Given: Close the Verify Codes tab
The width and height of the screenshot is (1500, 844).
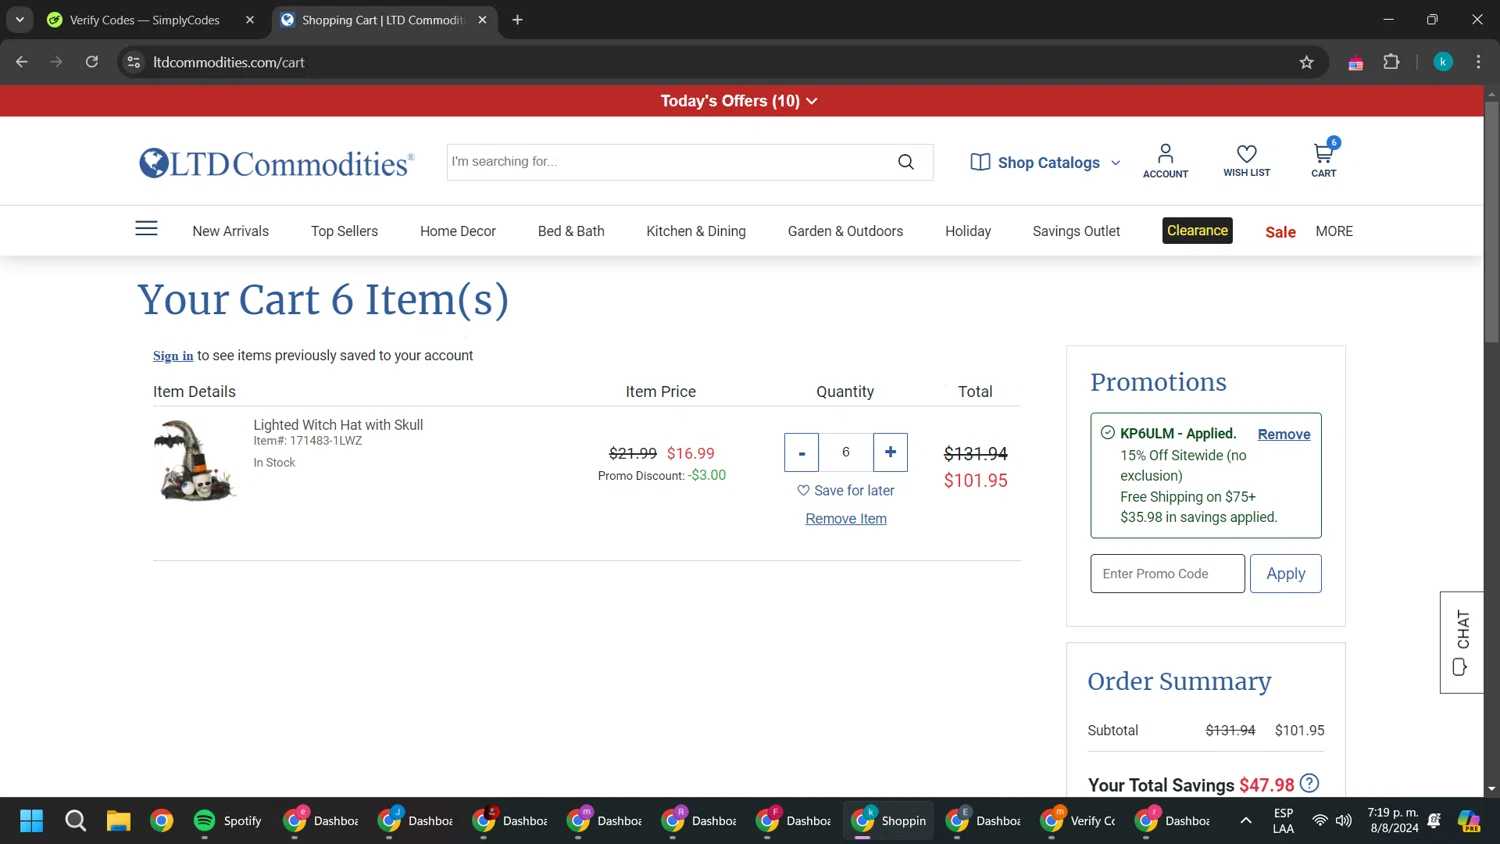Looking at the screenshot, I should [x=250, y=20].
